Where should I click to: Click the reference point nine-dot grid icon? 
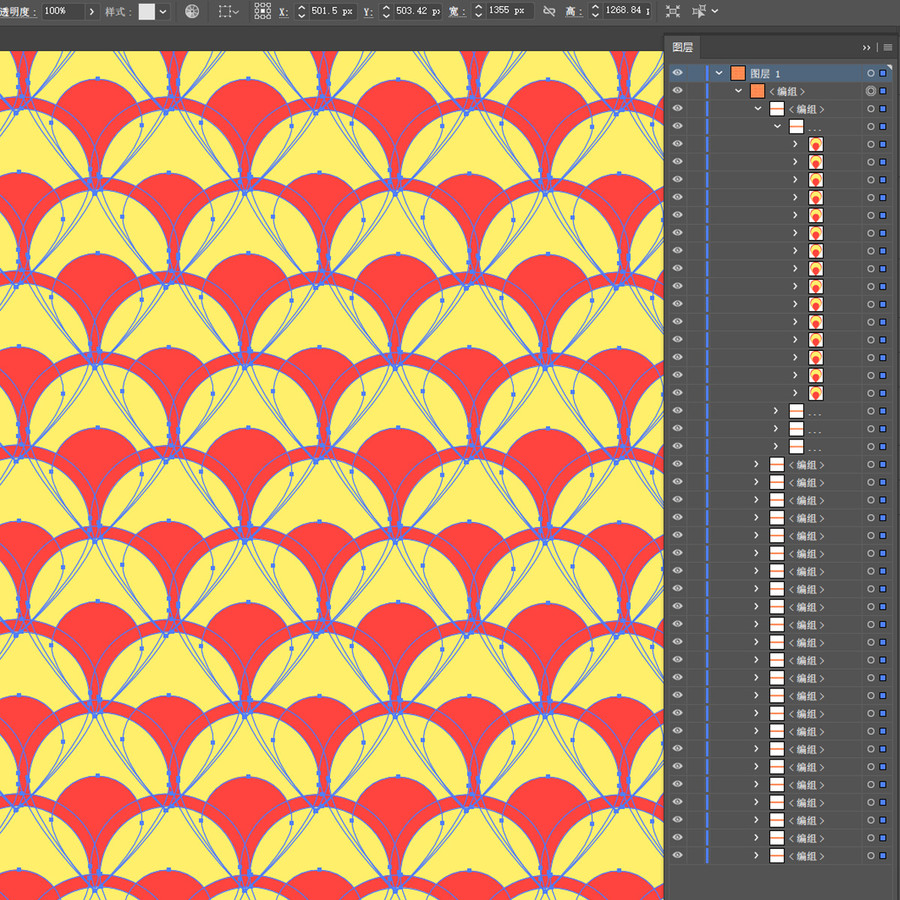(262, 11)
